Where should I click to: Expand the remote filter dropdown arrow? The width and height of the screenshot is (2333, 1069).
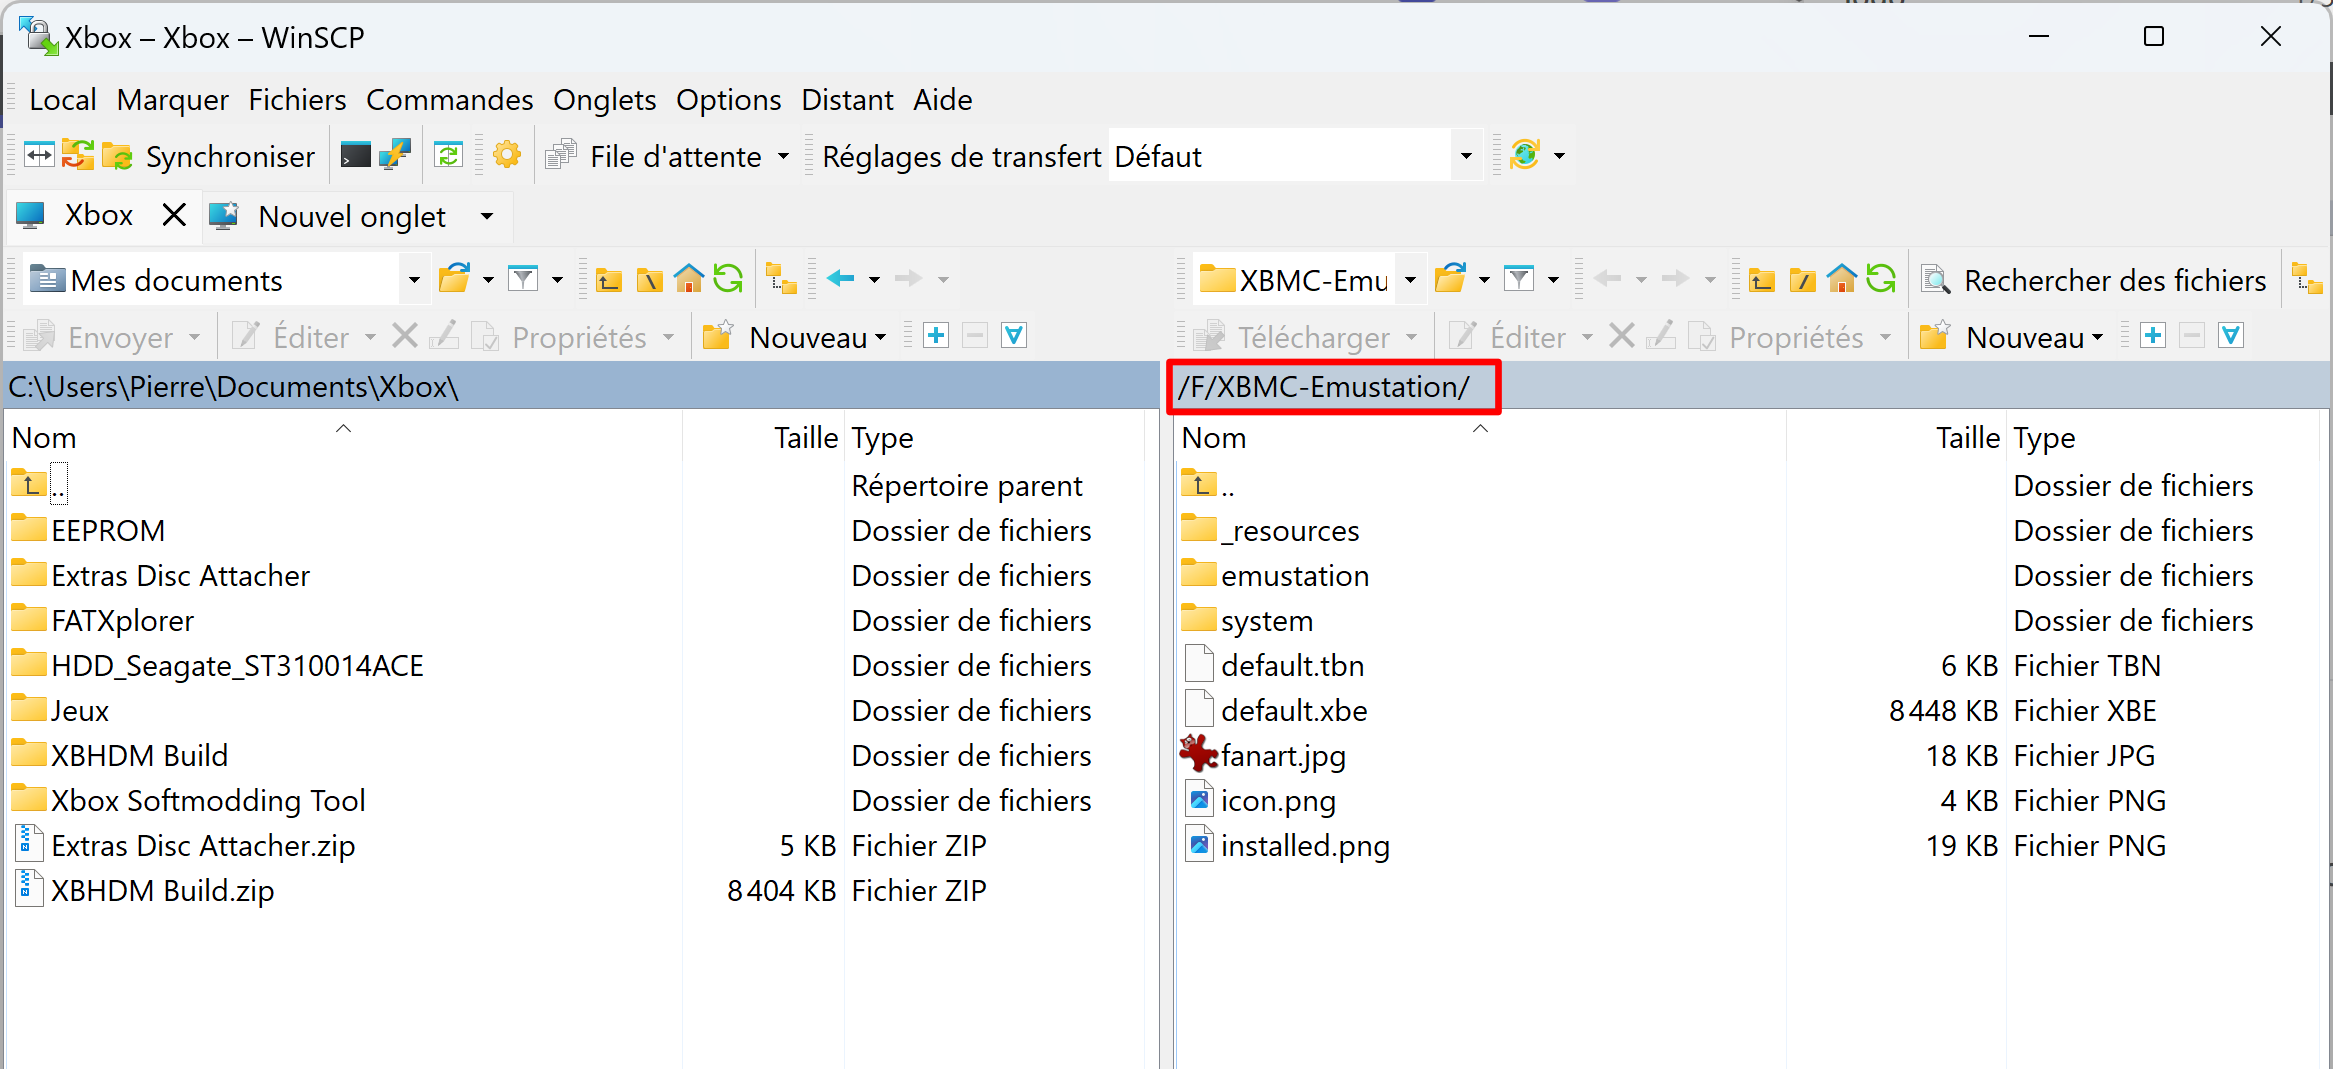pos(1553,280)
